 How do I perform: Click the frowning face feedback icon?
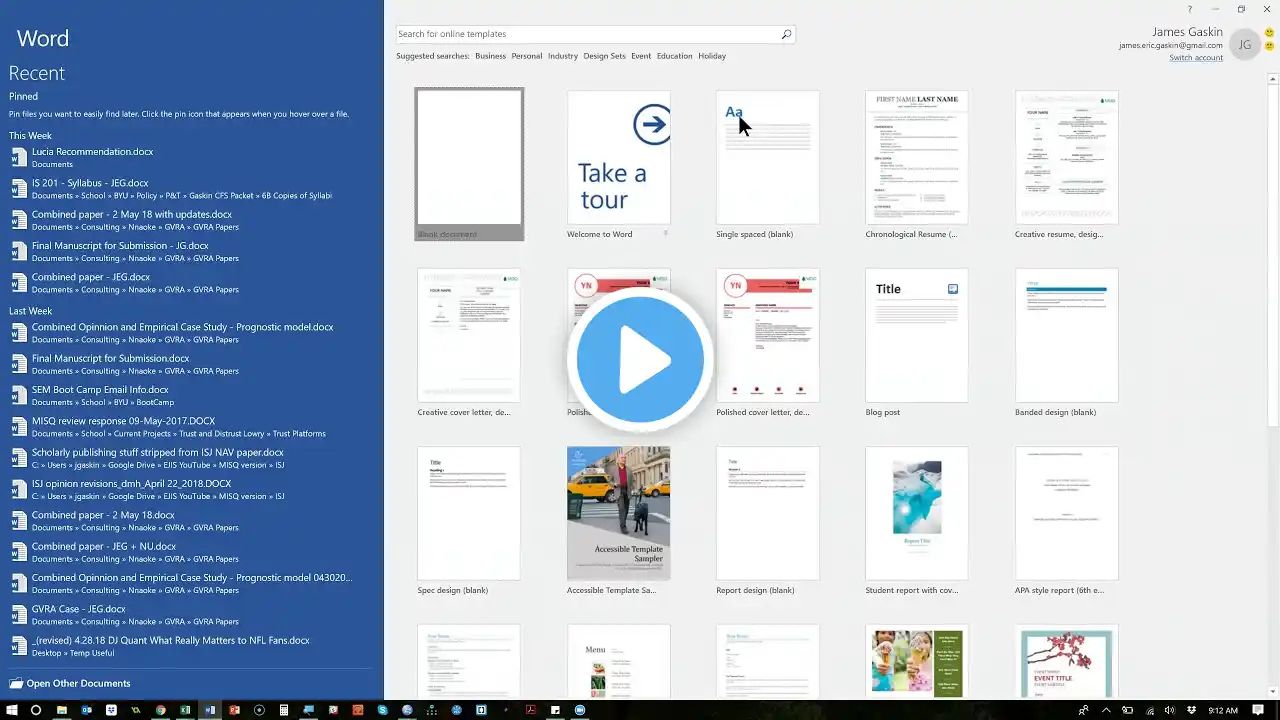click(x=1270, y=47)
